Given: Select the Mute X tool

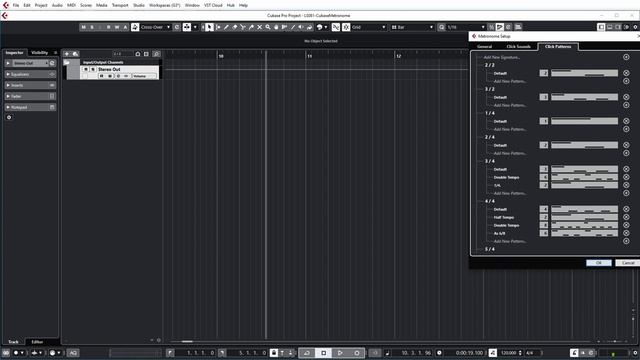Looking at the screenshot, I should pos(259,27).
